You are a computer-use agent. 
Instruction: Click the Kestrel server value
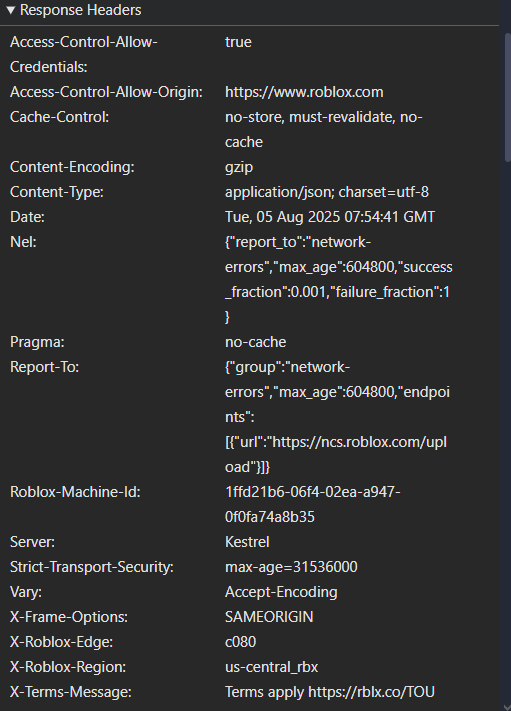click(x=247, y=542)
